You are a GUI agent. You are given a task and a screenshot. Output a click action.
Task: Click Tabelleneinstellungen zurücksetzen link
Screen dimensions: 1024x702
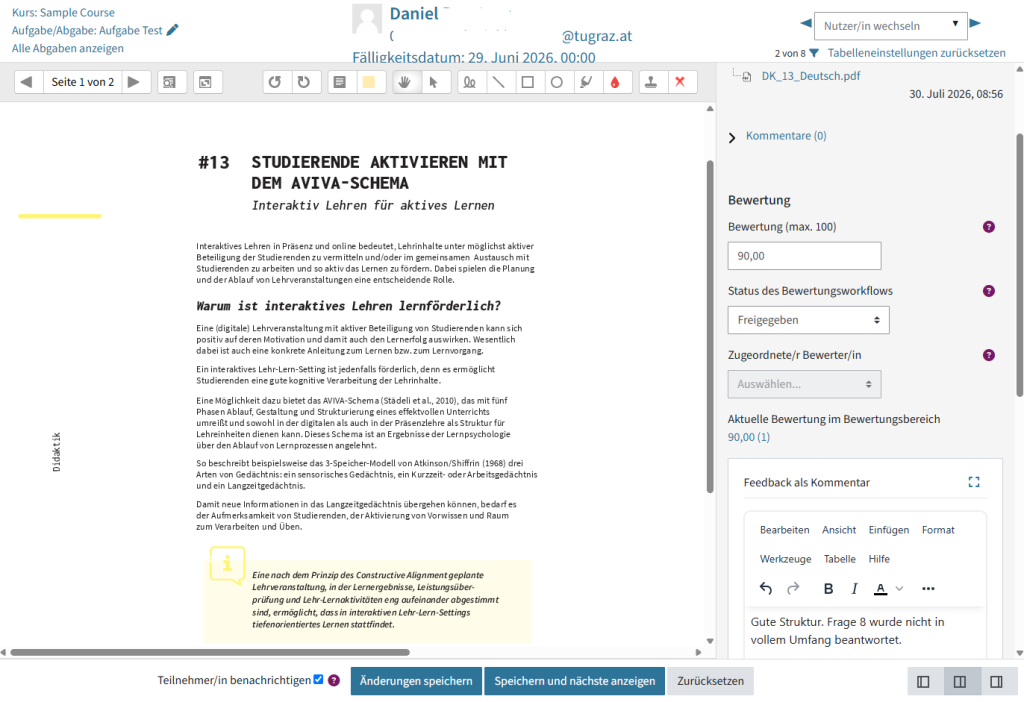pos(916,53)
